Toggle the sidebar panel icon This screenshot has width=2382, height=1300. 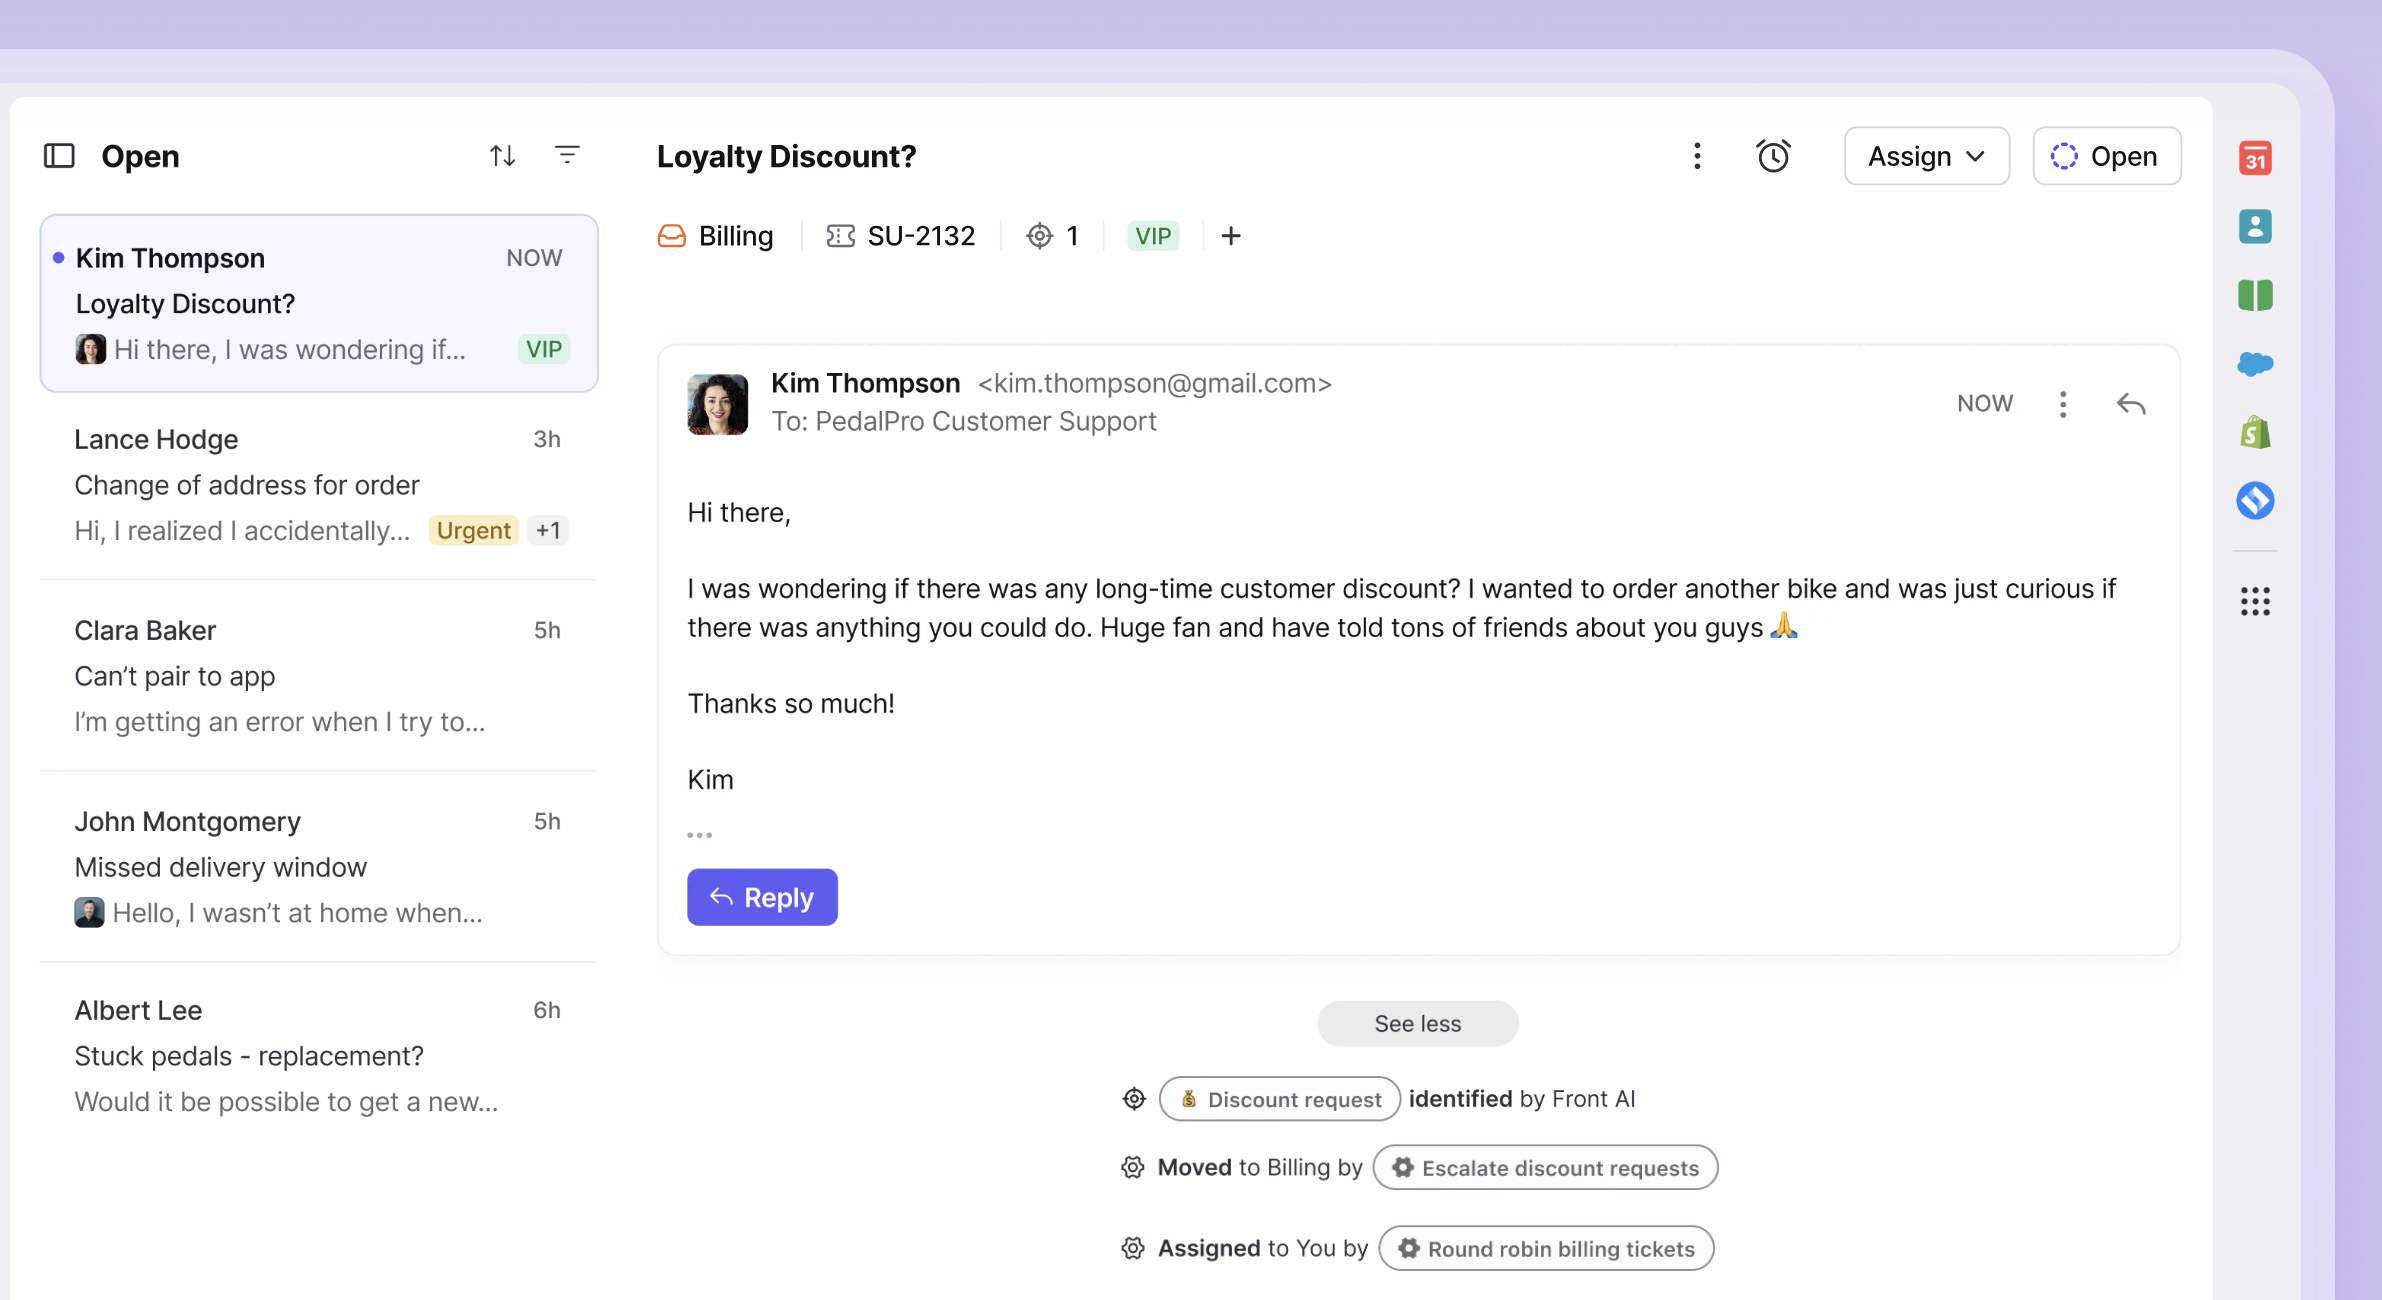[x=59, y=156]
